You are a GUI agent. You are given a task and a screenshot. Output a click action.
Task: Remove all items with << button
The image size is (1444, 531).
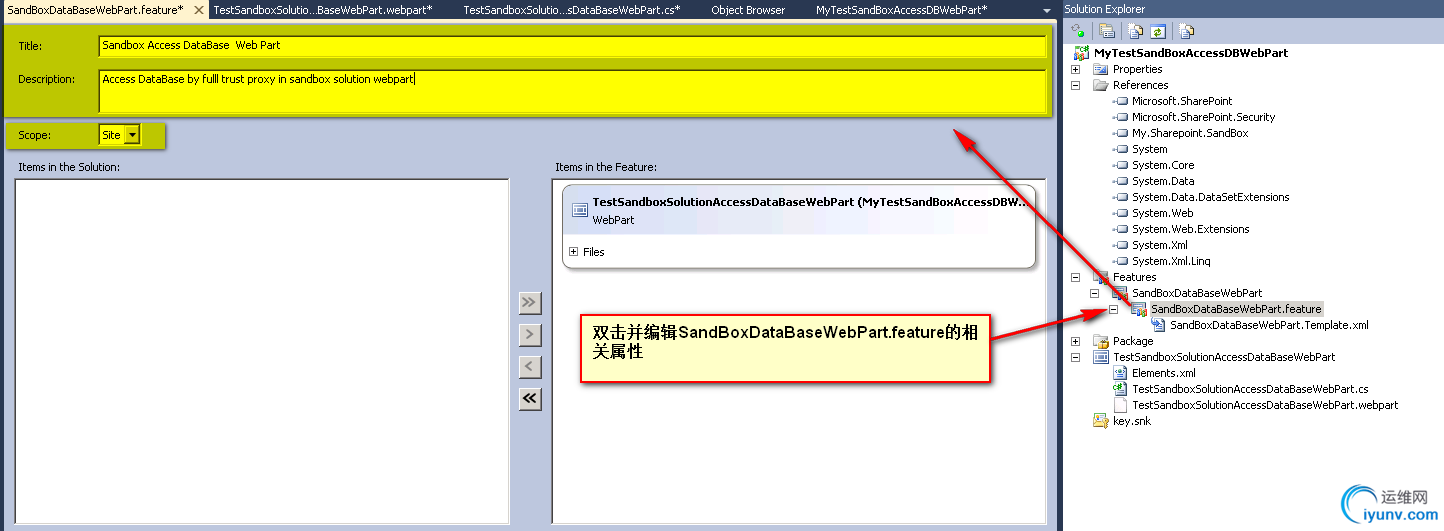coord(530,399)
